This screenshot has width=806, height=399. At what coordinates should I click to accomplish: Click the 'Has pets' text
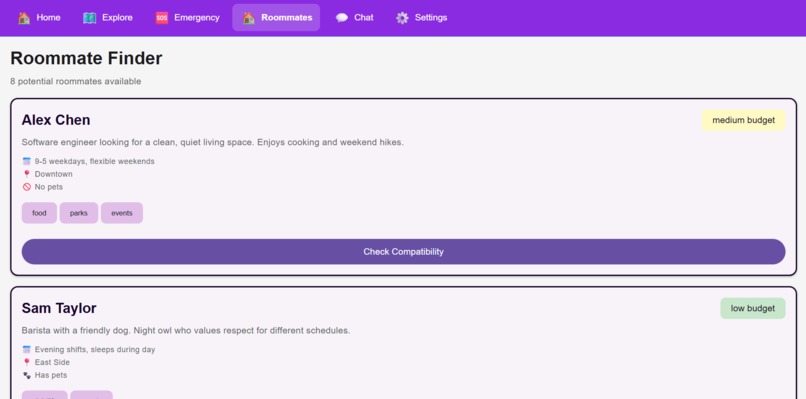coord(51,375)
